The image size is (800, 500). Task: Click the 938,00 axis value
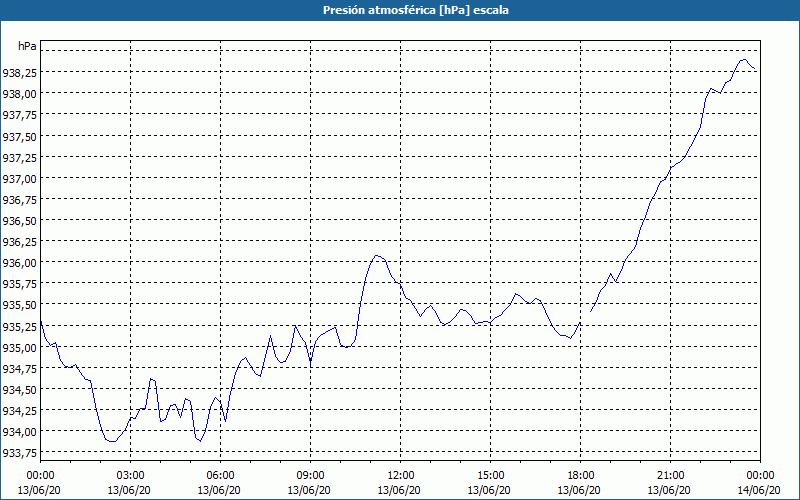click(19, 94)
